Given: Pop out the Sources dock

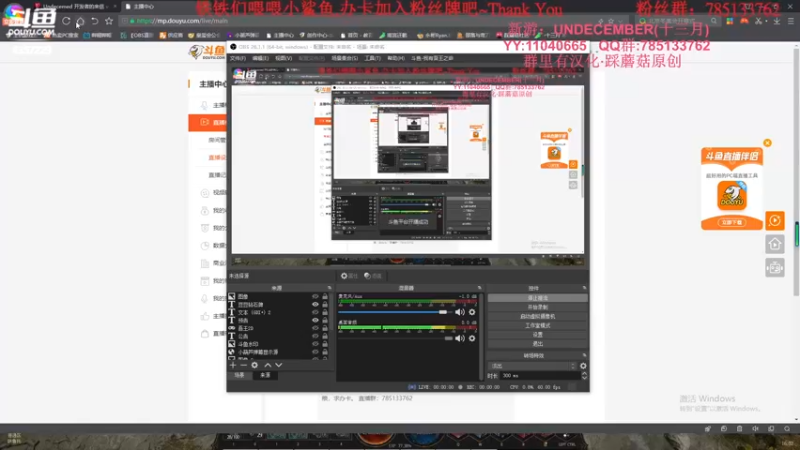Looking at the screenshot, I should pos(330,288).
